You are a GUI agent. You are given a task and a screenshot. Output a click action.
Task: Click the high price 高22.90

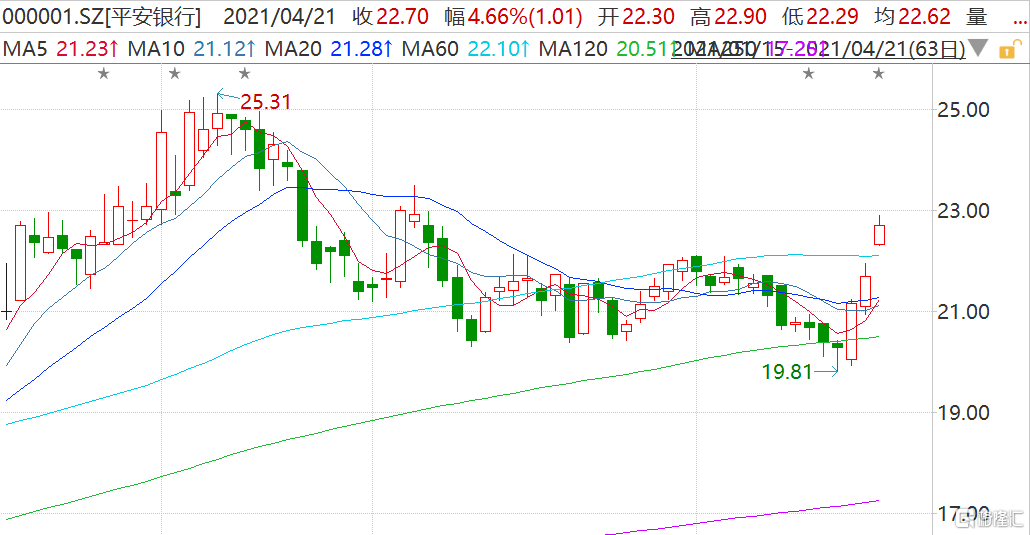click(x=728, y=16)
